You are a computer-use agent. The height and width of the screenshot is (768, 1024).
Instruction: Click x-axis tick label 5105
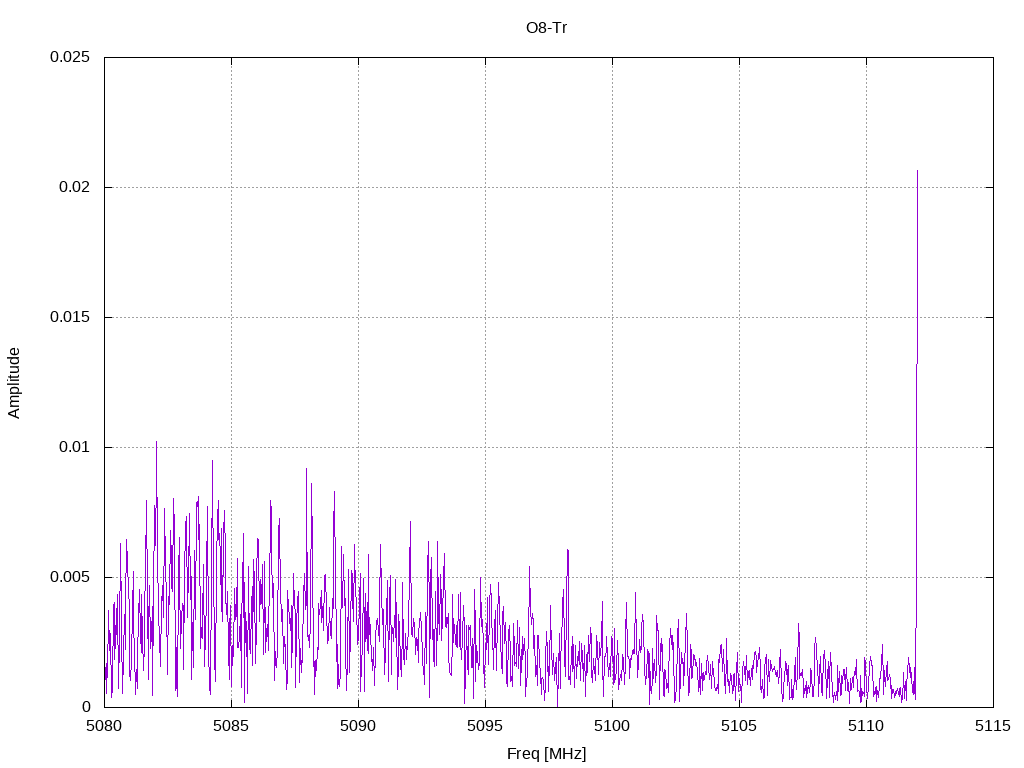[739, 726]
